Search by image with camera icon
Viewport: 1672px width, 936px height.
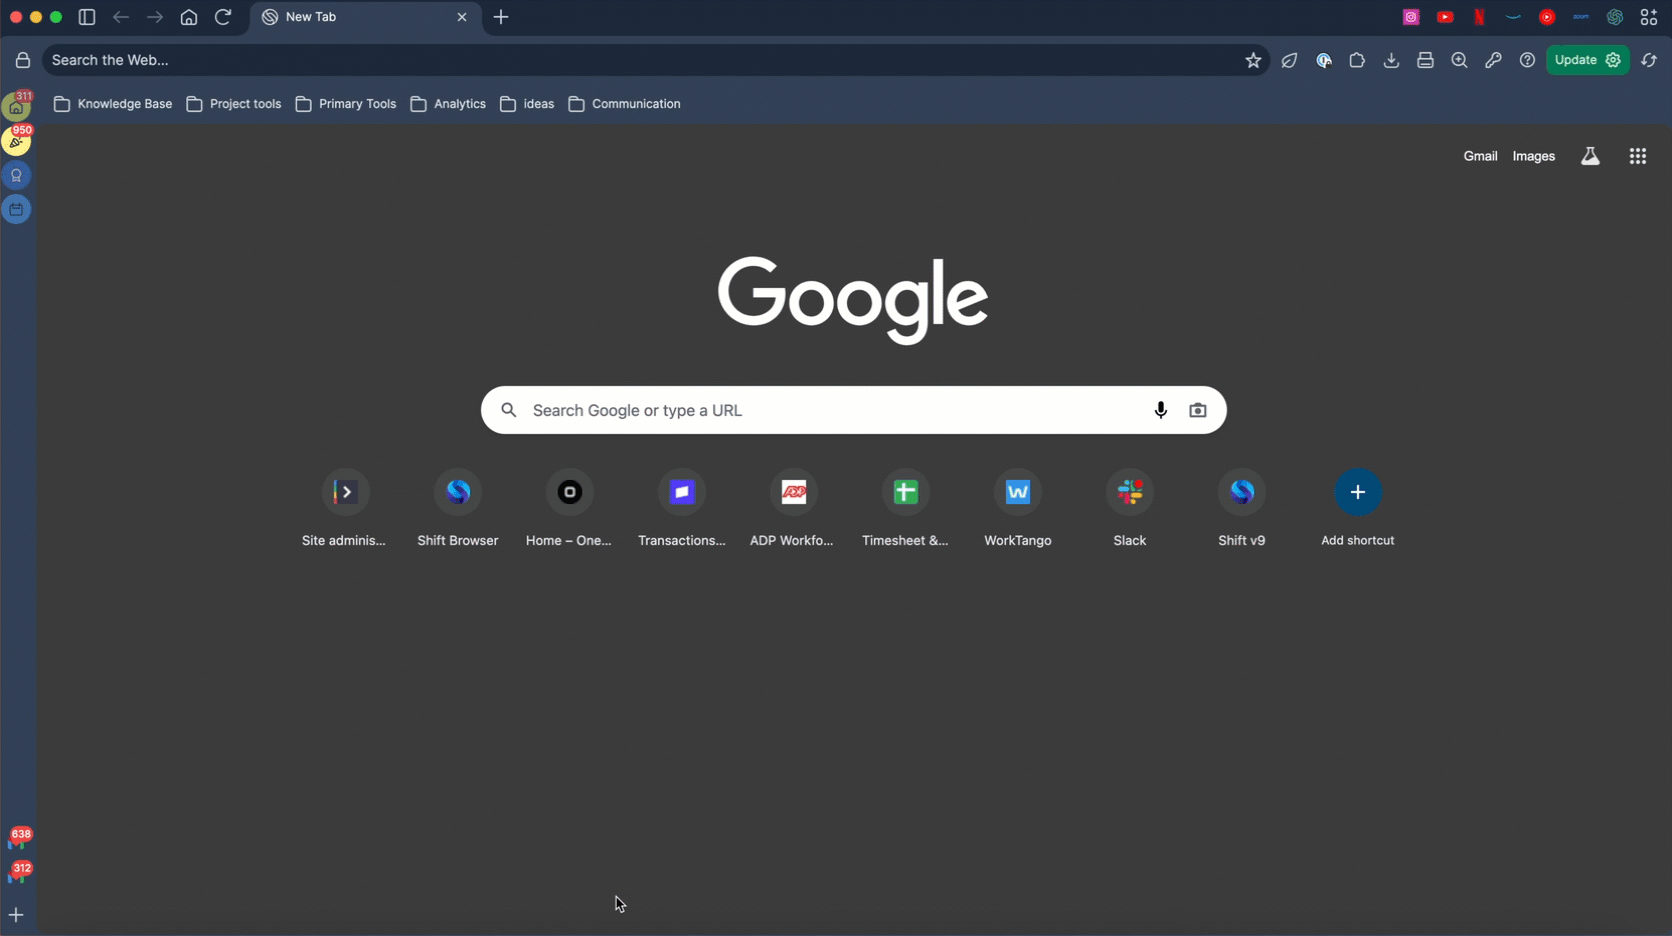1197,410
